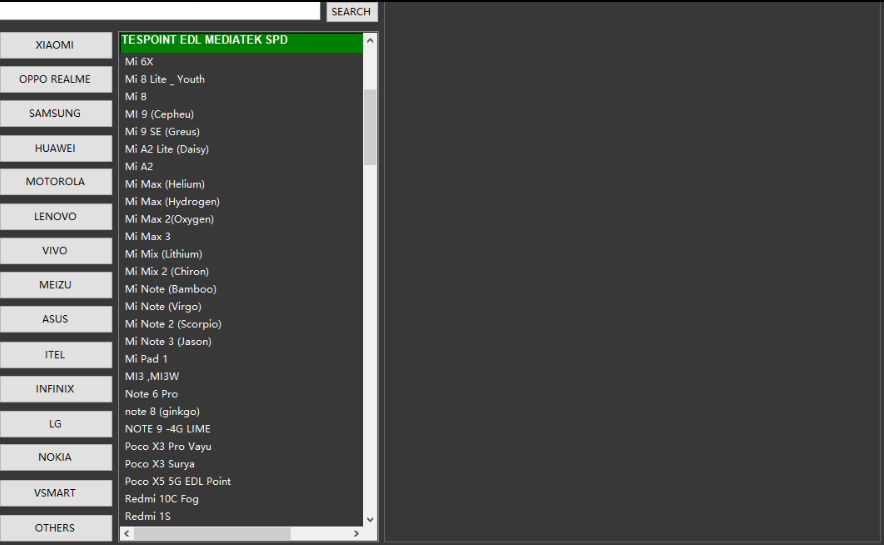Choose the SAMSUNG brand button
The height and width of the screenshot is (545, 884).
[55, 113]
